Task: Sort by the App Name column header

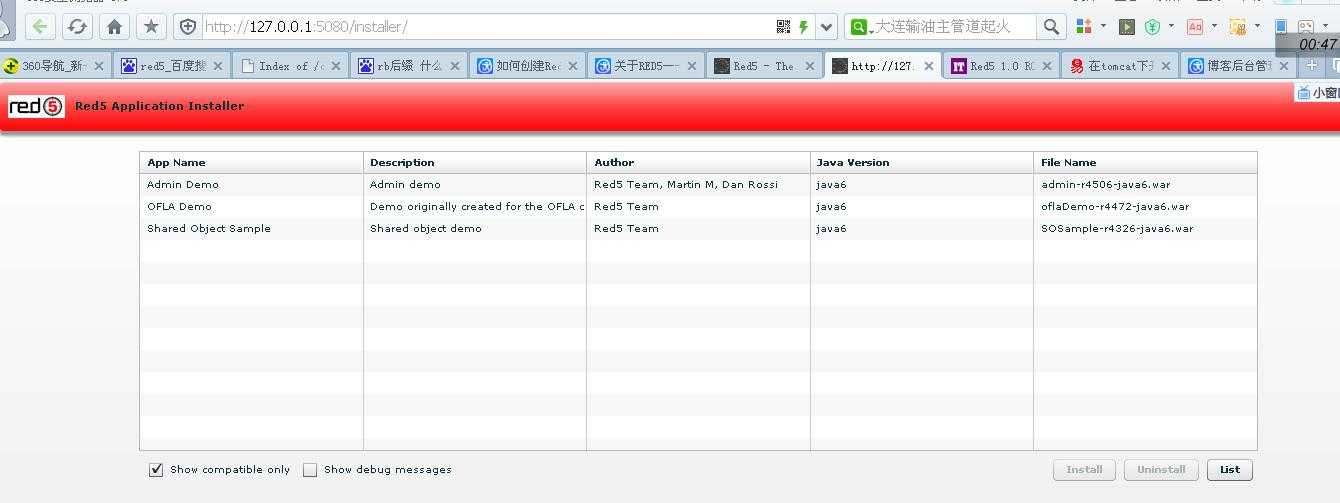Action: (251, 162)
